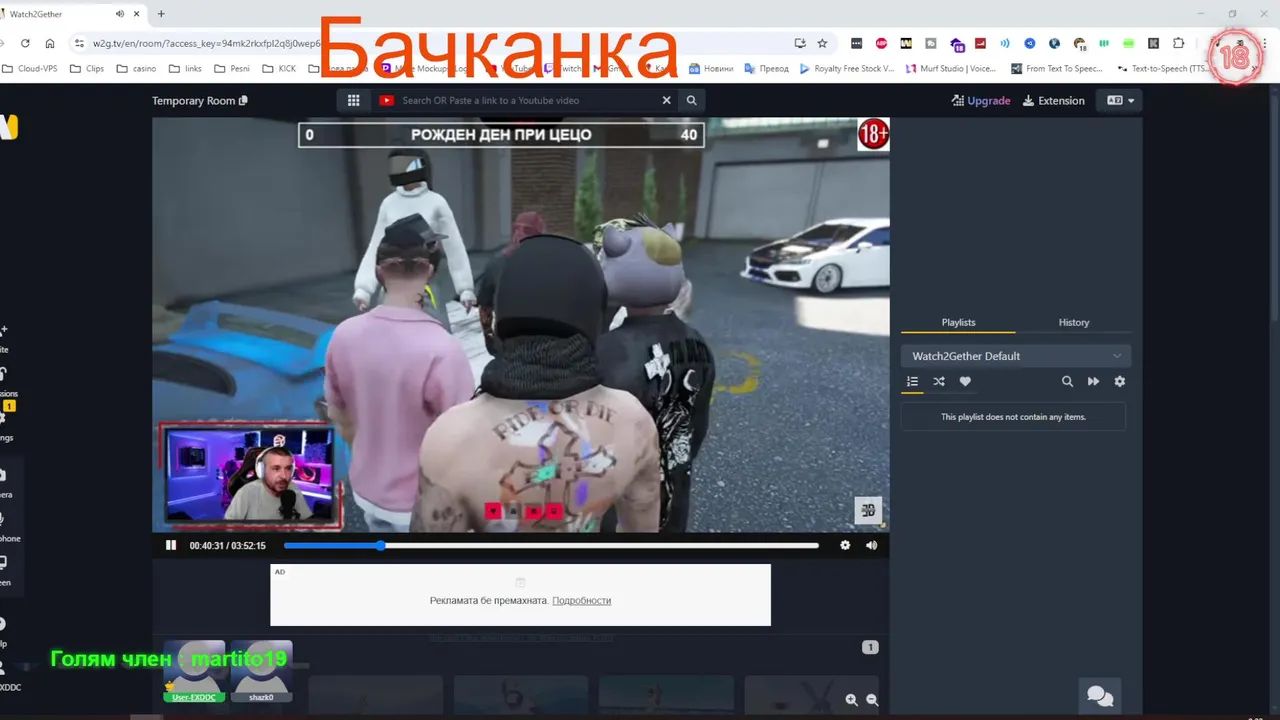
Task: Open the Новини bookmark
Action: 711,69
